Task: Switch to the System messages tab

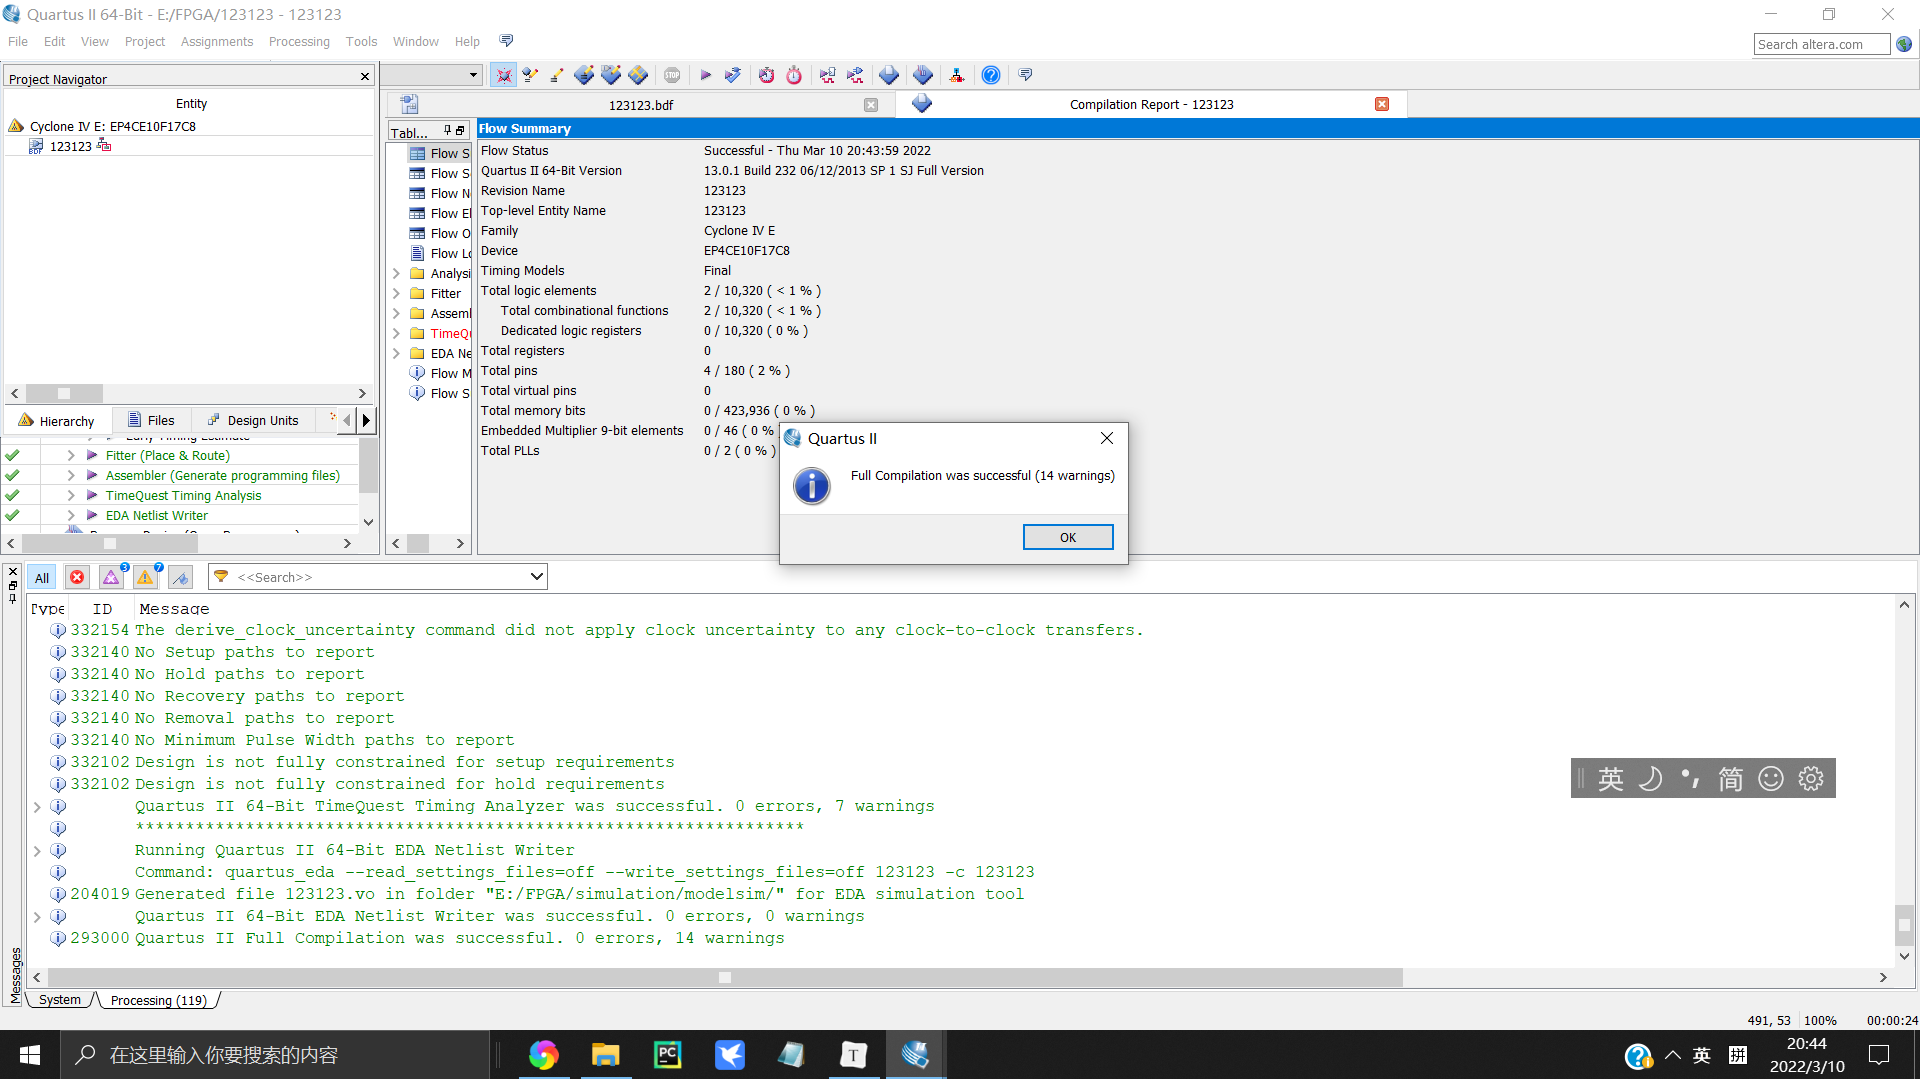Action: click(x=60, y=1000)
